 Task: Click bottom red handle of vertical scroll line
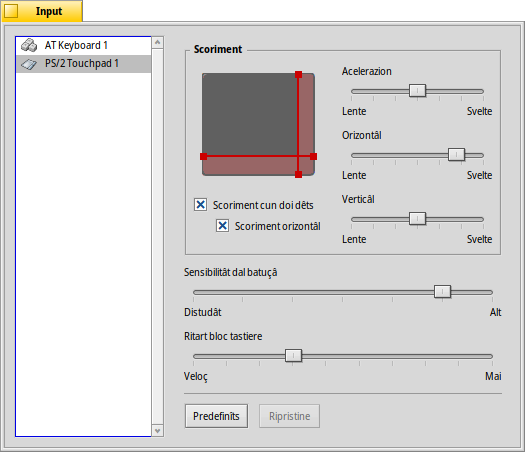point(298,174)
